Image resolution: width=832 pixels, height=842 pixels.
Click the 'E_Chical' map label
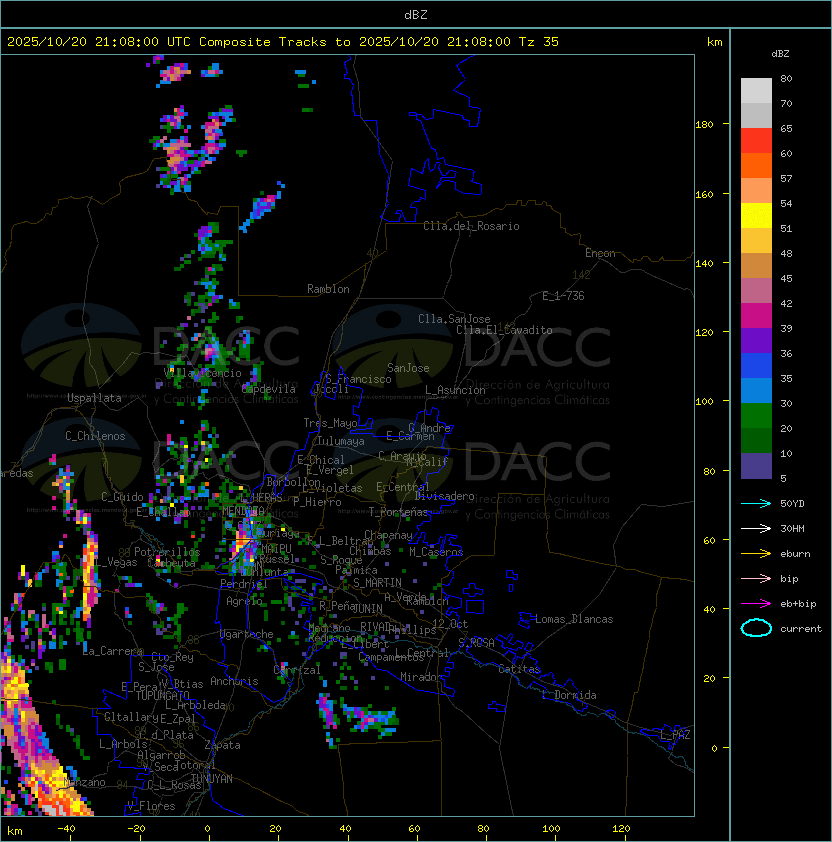[x=321, y=460]
